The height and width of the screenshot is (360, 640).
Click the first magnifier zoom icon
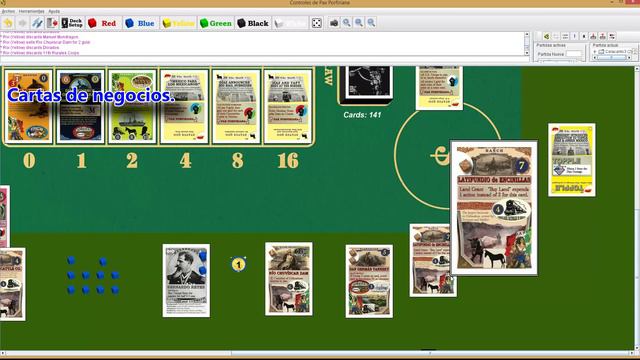click(x=346, y=23)
